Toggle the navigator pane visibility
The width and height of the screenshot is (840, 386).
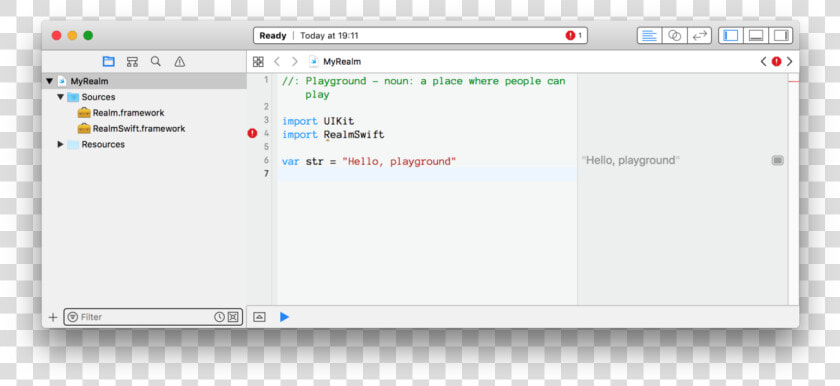coord(731,35)
